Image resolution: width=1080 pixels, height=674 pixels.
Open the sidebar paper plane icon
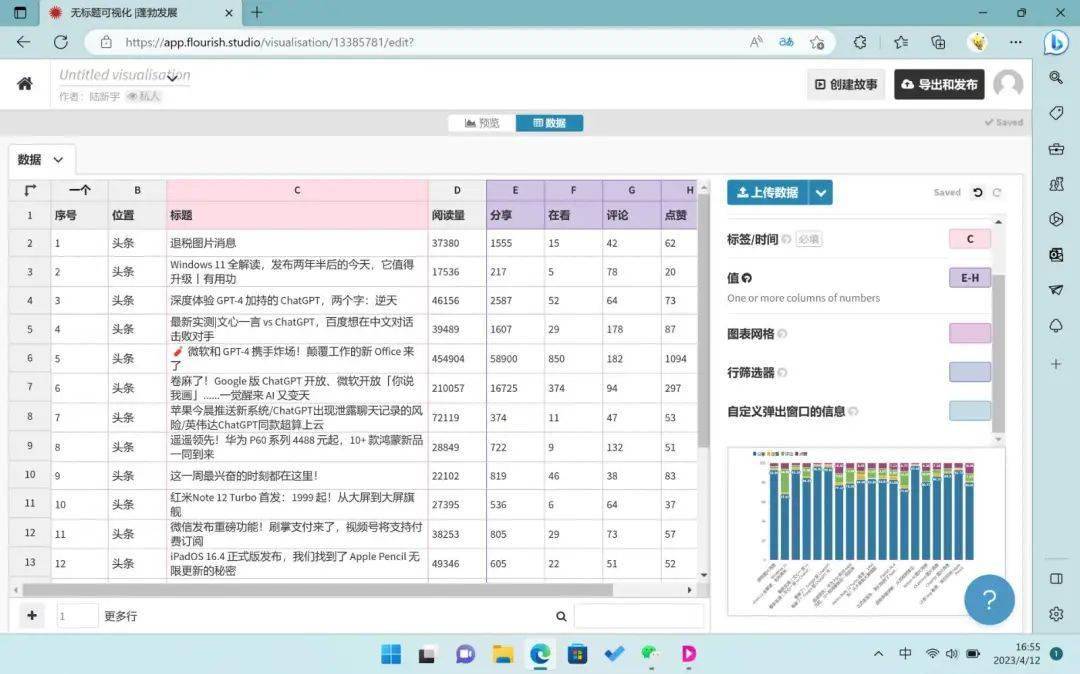click(x=1056, y=290)
